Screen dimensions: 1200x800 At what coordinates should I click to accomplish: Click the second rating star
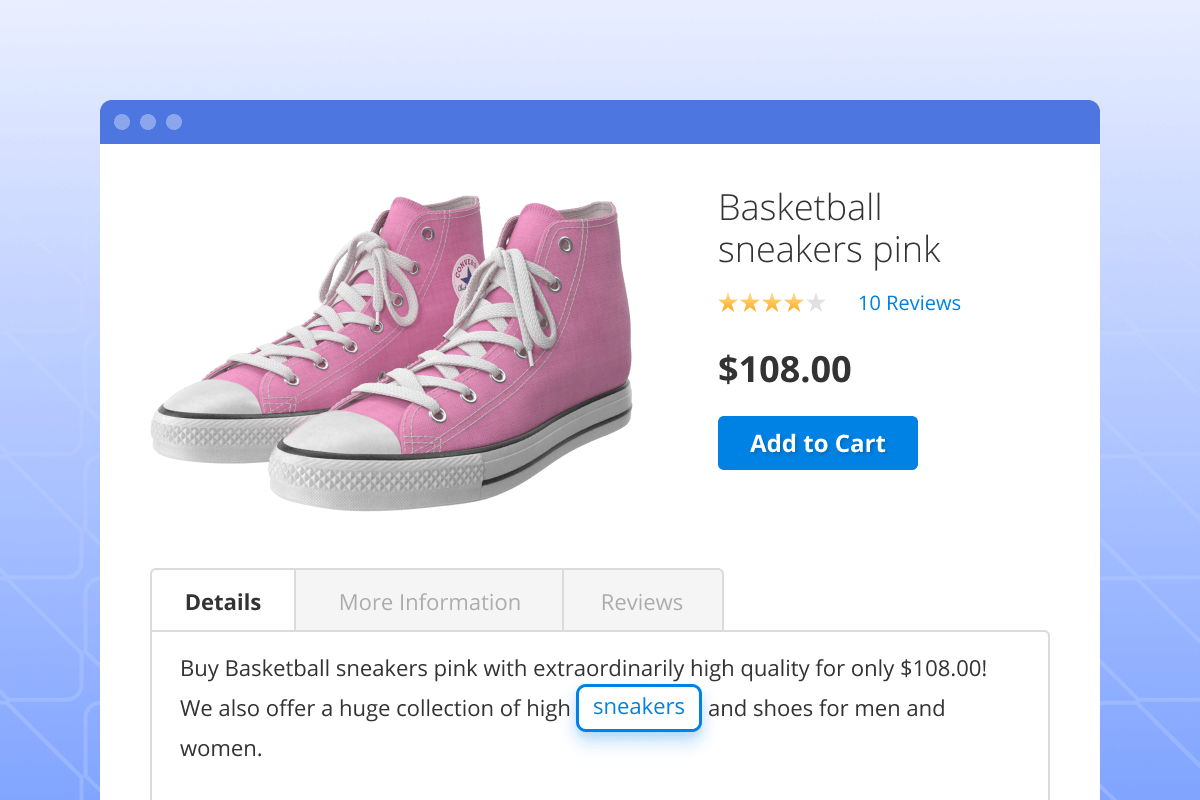pyautogui.click(x=750, y=303)
